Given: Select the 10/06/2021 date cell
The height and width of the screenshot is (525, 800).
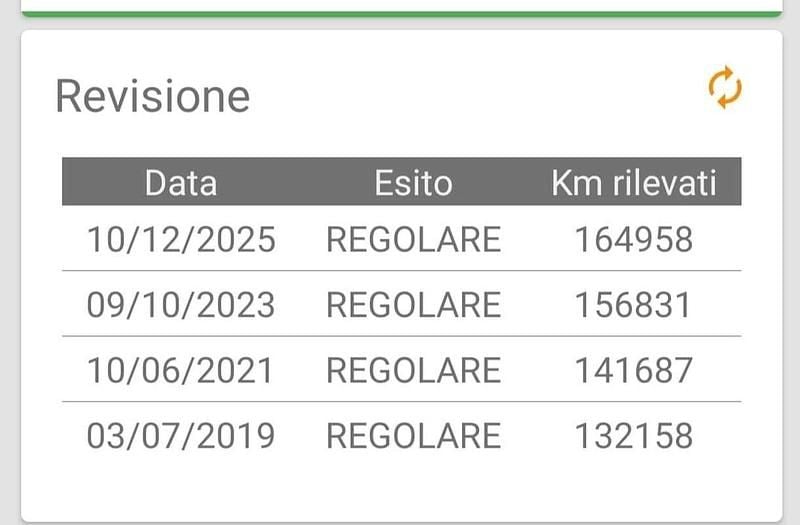Looking at the screenshot, I should (180, 371).
